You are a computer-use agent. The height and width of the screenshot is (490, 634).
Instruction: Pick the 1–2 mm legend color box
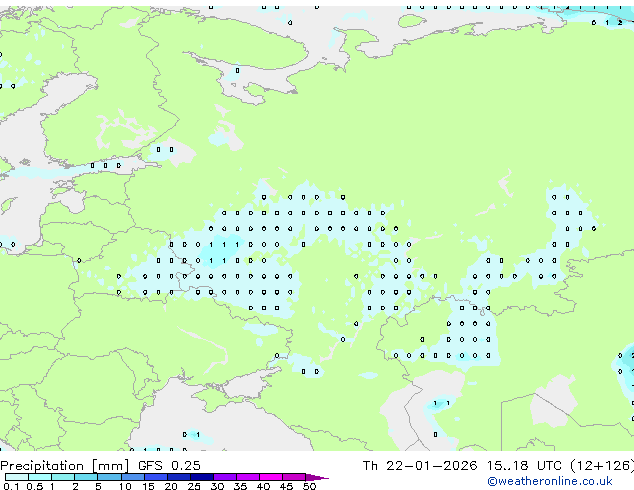(x=63, y=477)
